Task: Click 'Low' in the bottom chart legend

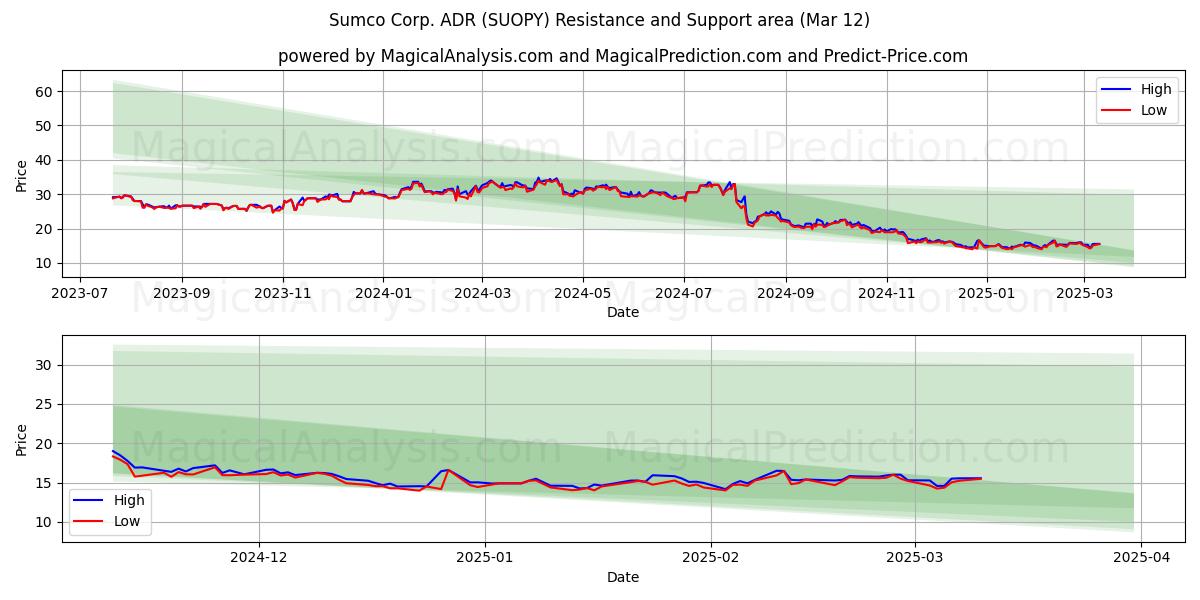Action: pos(127,521)
